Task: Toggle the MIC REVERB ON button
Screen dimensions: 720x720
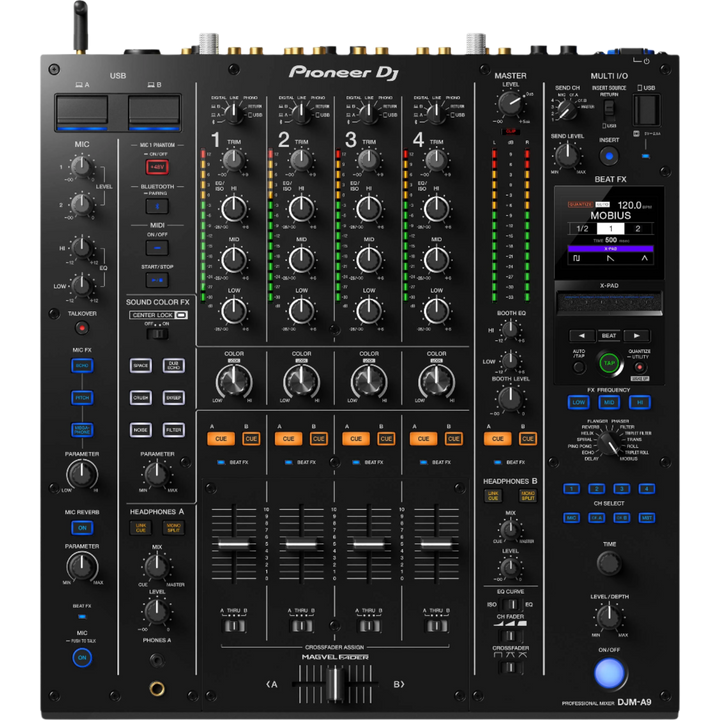Action: (82, 528)
